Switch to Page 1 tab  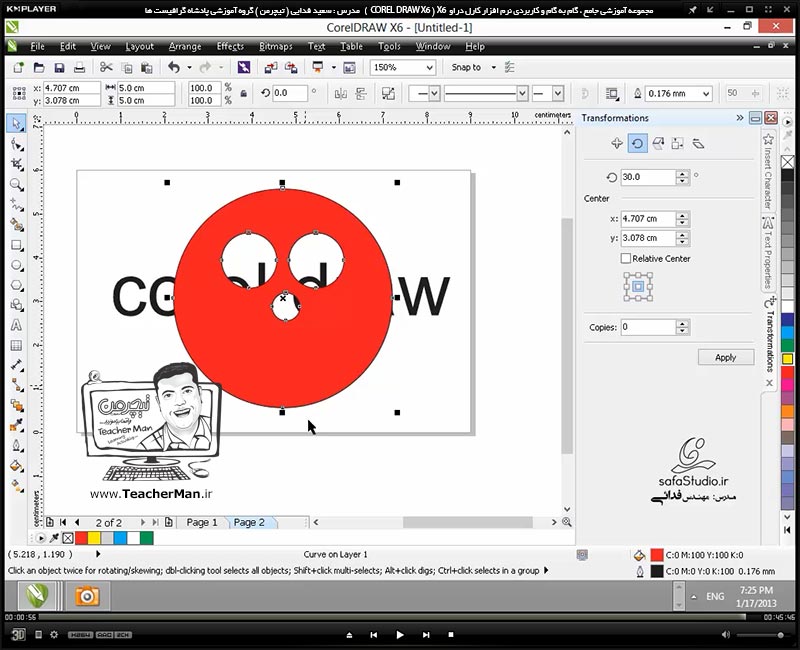point(202,522)
